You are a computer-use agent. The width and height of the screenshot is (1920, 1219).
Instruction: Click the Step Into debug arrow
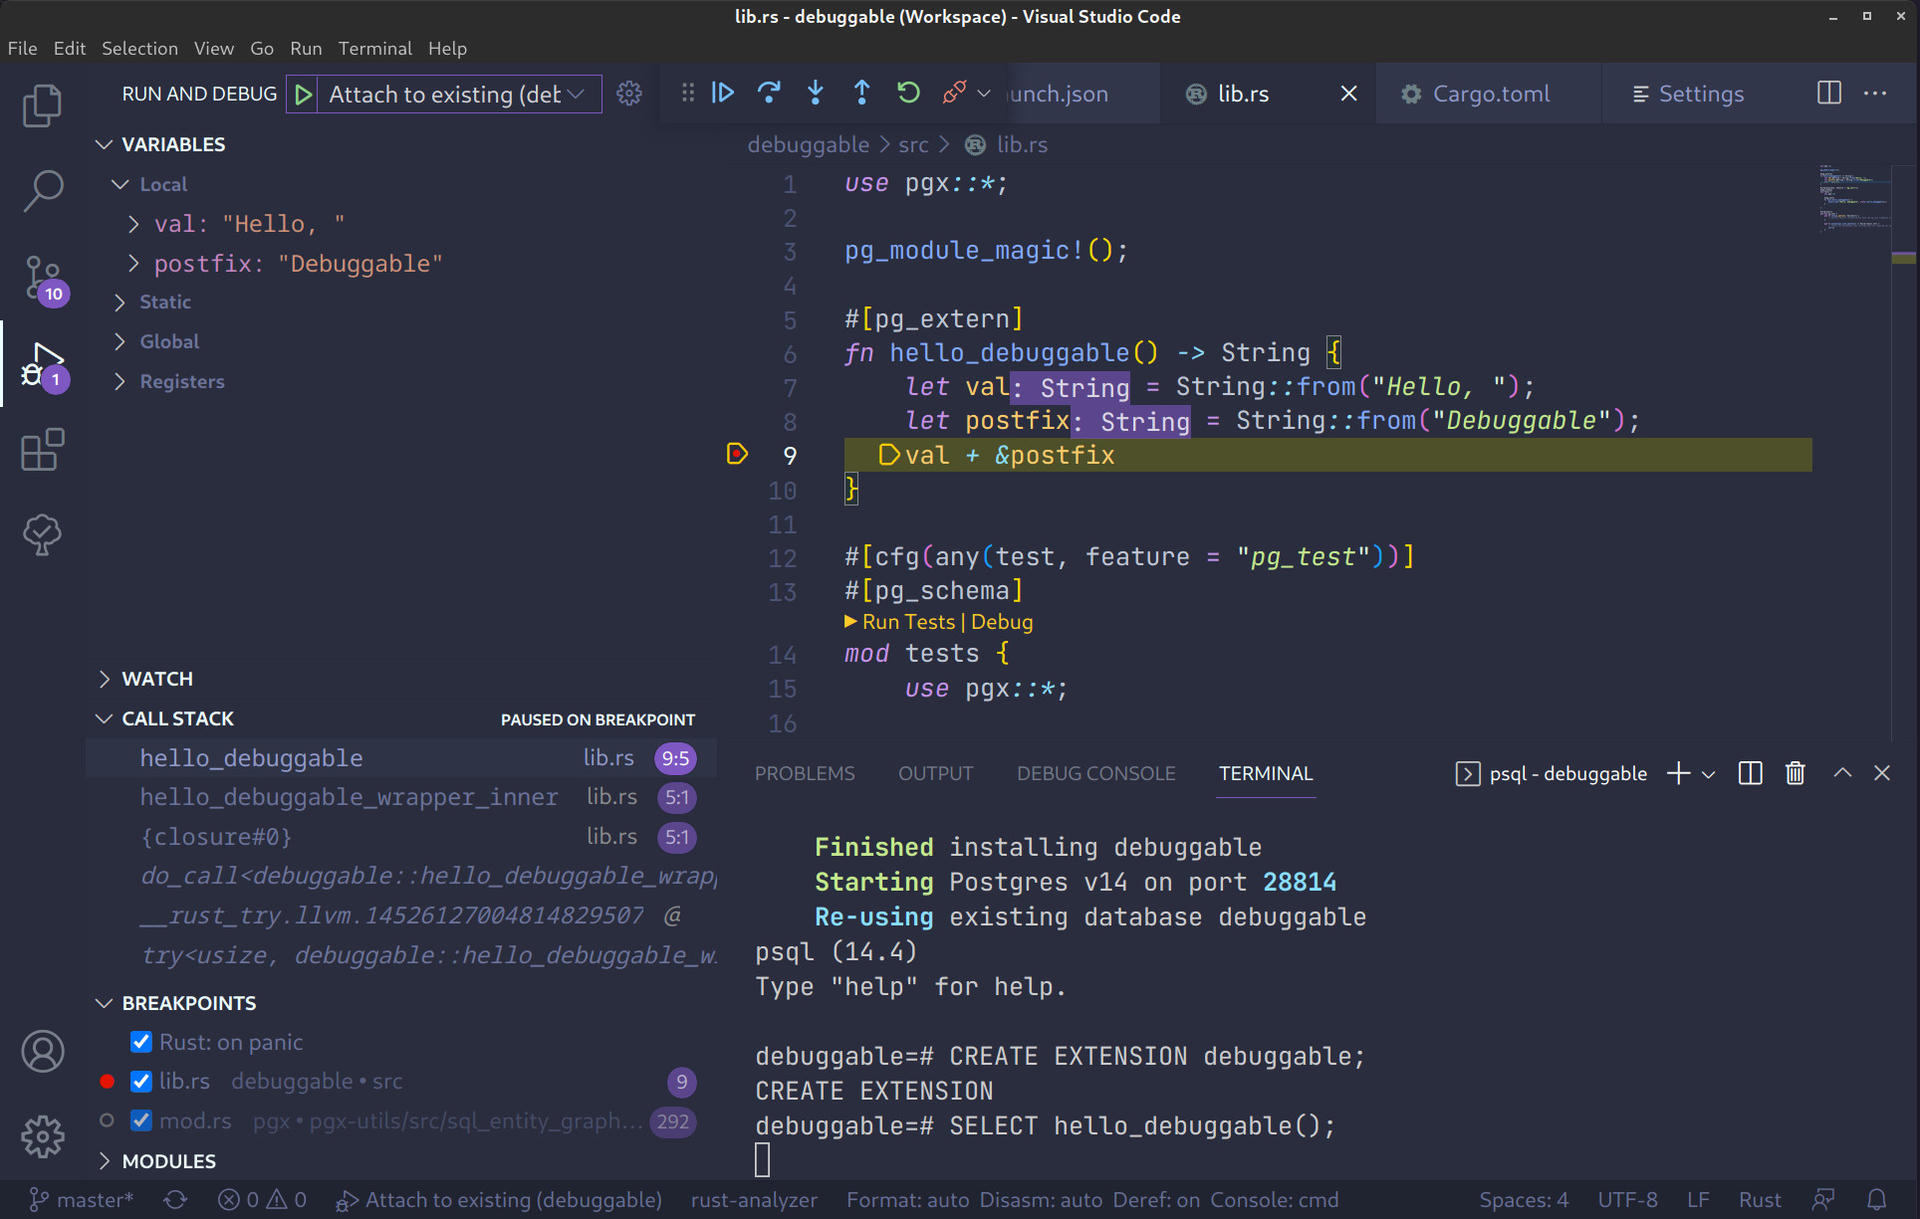(815, 93)
